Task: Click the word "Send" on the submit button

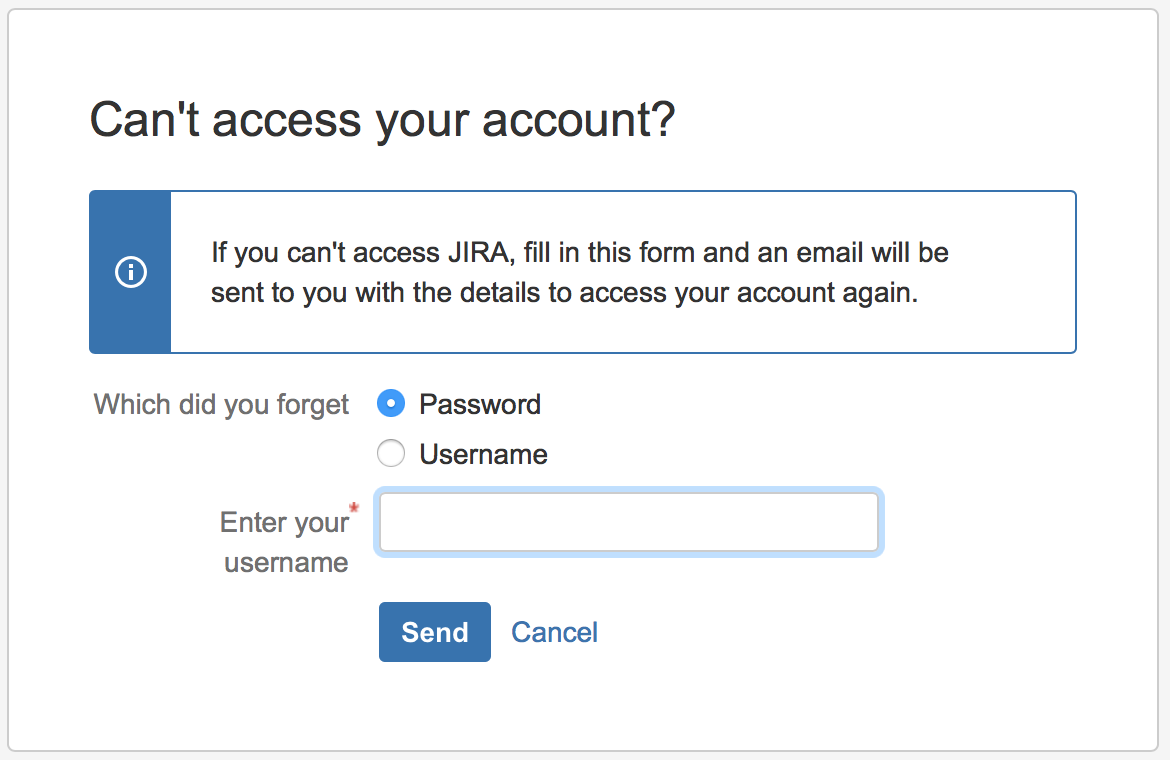Action: tap(435, 632)
